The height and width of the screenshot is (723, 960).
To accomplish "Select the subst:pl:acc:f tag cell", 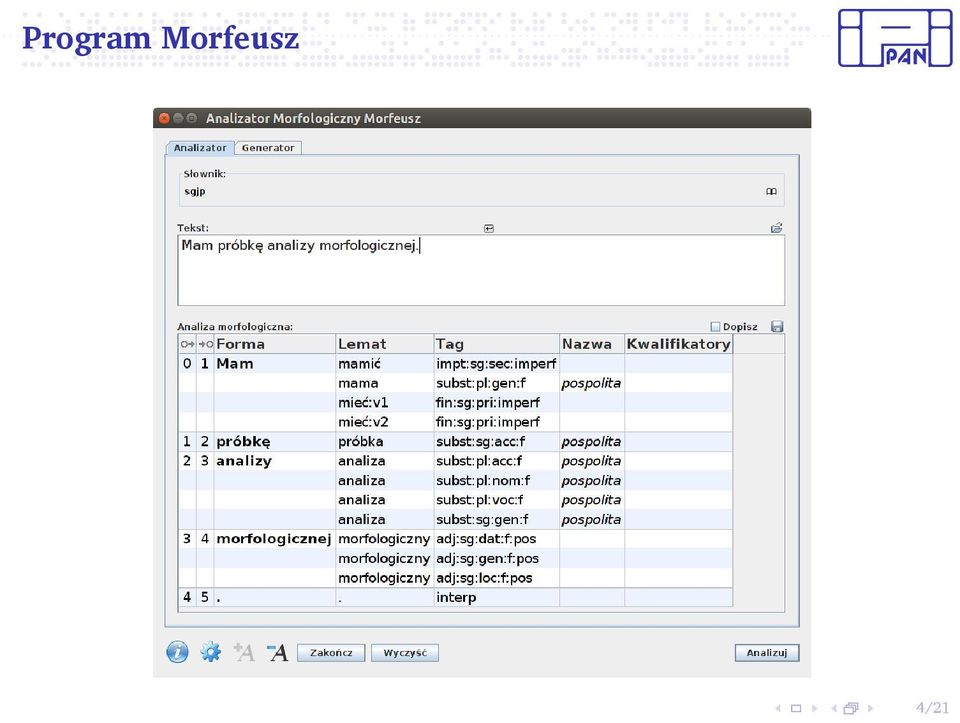I will click(x=497, y=461).
